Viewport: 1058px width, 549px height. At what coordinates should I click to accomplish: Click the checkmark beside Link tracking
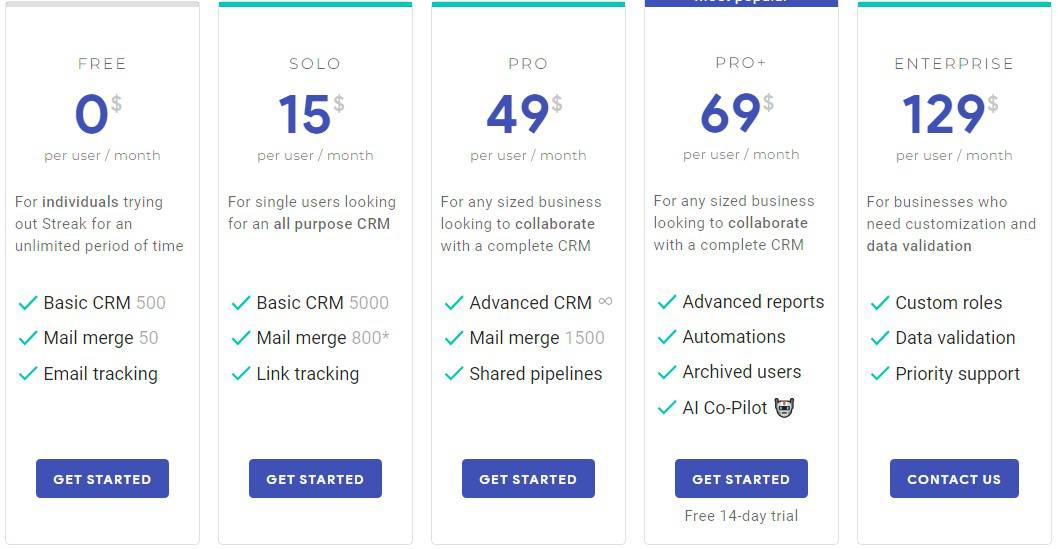click(x=241, y=374)
